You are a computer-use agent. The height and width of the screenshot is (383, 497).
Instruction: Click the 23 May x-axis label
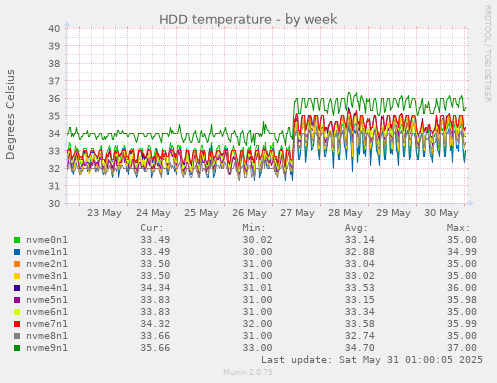point(104,213)
